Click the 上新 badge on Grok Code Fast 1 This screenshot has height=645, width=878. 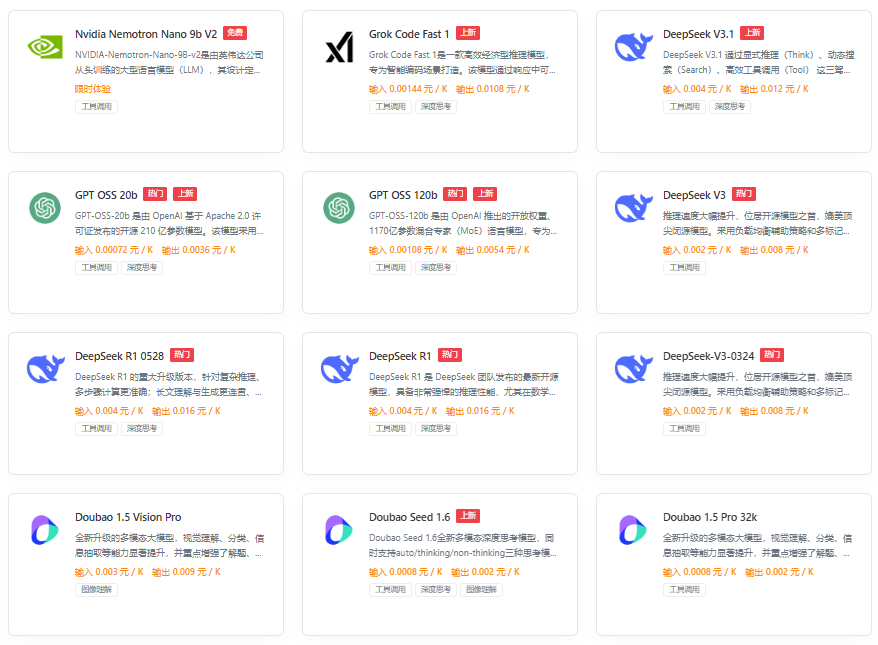coord(468,32)
